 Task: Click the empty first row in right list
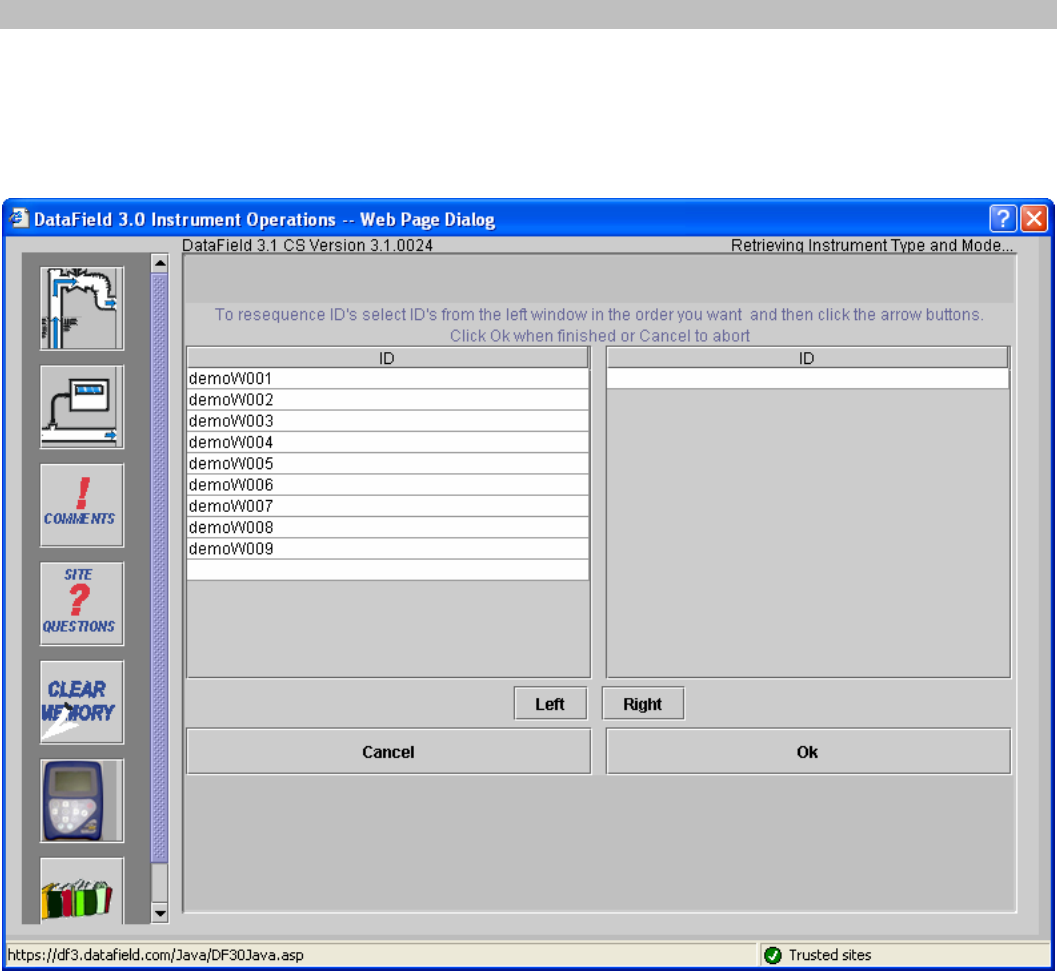(x=808, y=379)
